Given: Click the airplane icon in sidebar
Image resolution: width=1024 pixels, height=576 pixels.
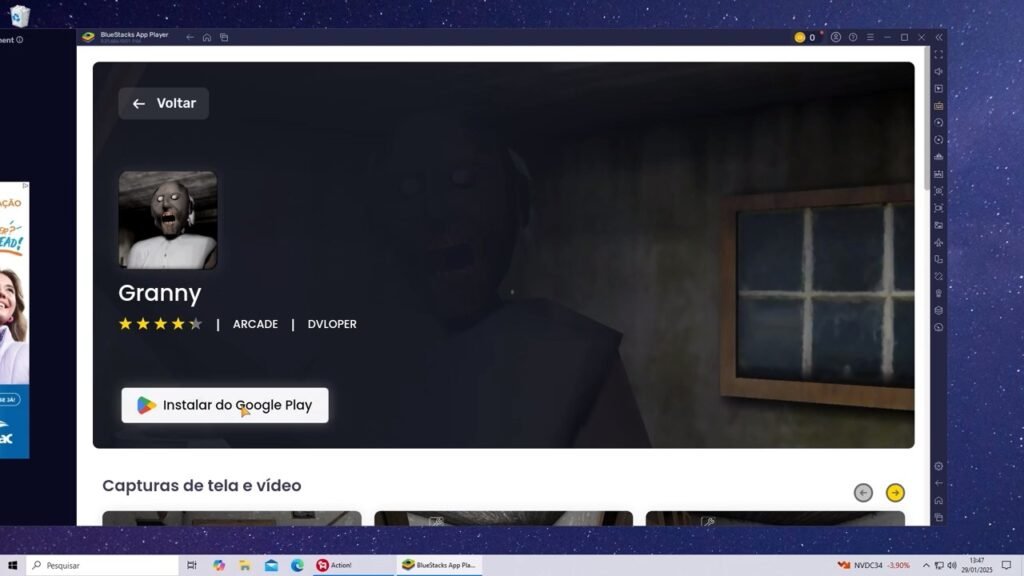Looking at the screenshot, I should point(938,242).
